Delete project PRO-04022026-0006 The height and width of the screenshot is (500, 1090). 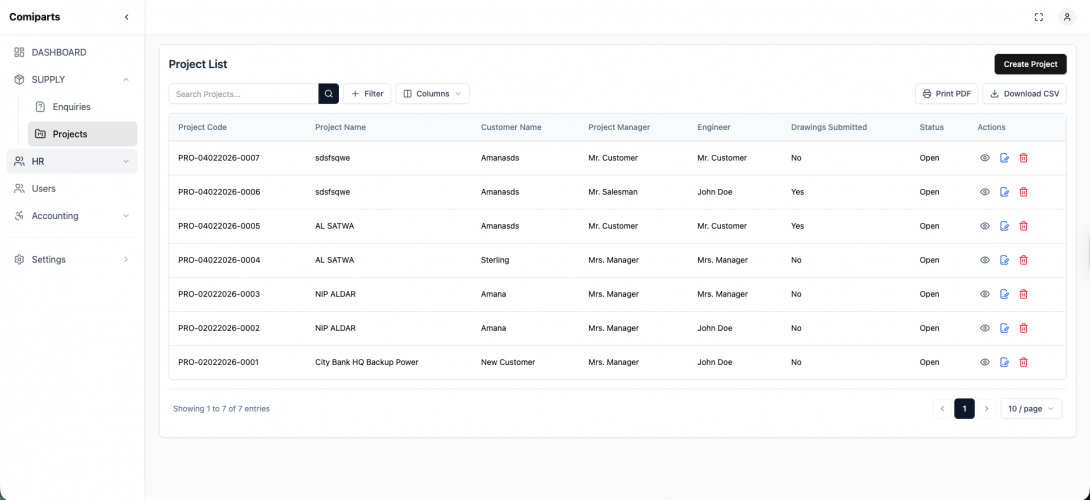click(1023, 192)
